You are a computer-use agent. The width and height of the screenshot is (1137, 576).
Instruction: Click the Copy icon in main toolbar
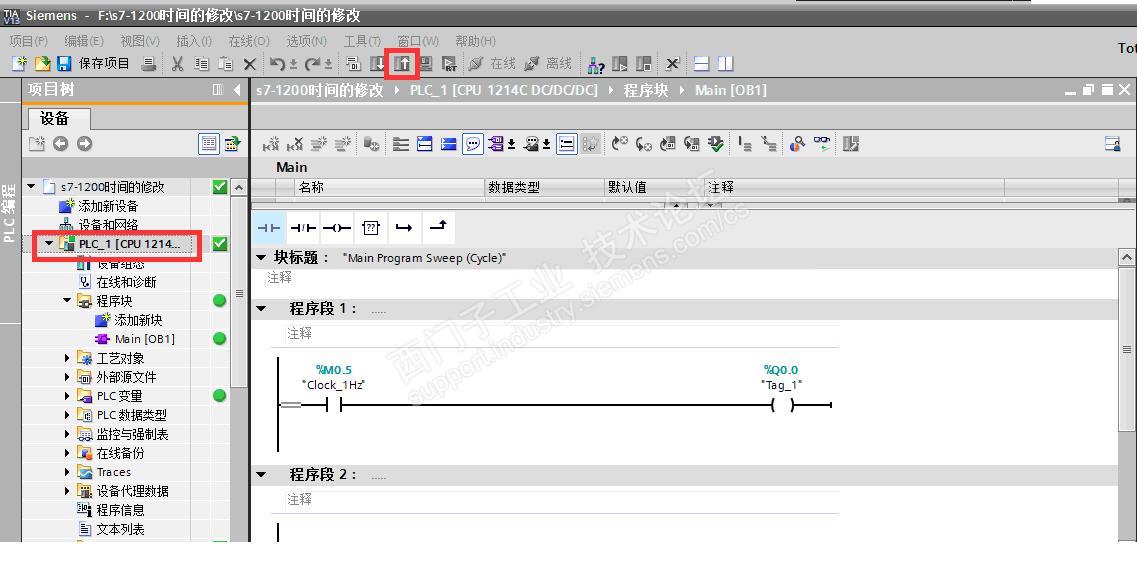click(202, 64)
